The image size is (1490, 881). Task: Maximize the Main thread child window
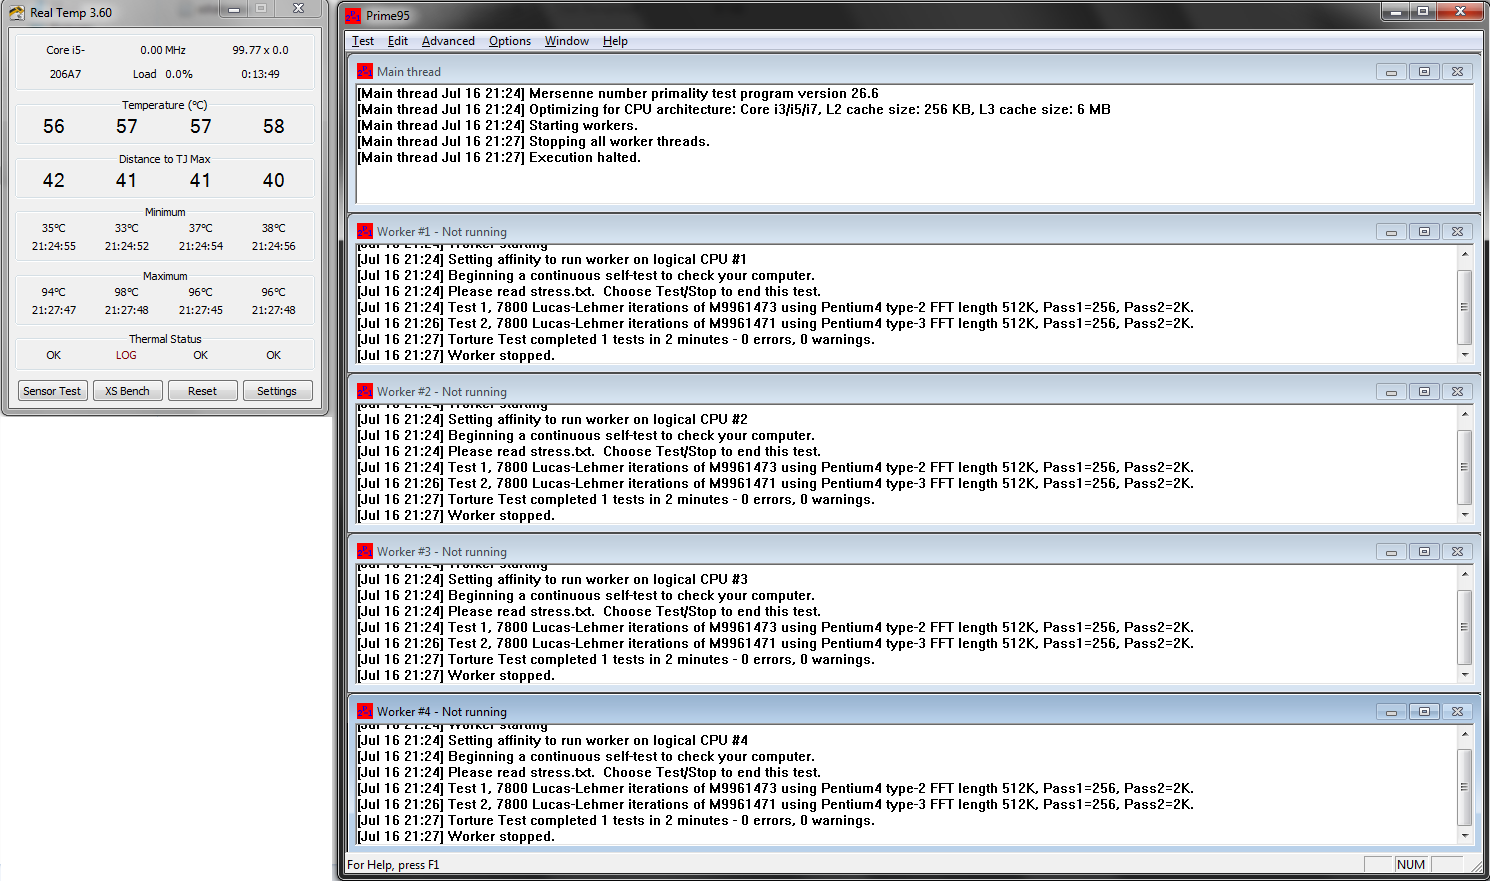[x=1424, y=72]
